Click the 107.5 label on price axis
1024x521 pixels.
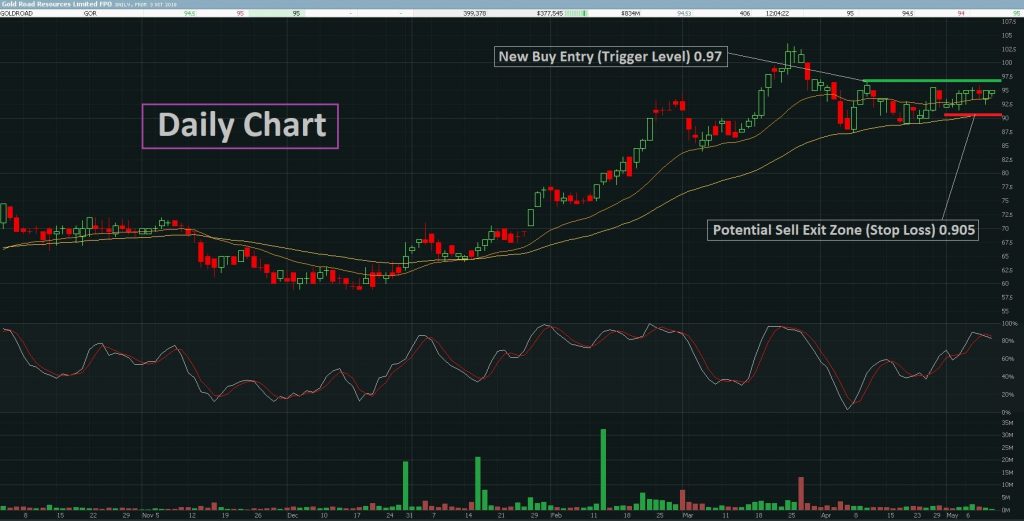tap(1008, 22)
